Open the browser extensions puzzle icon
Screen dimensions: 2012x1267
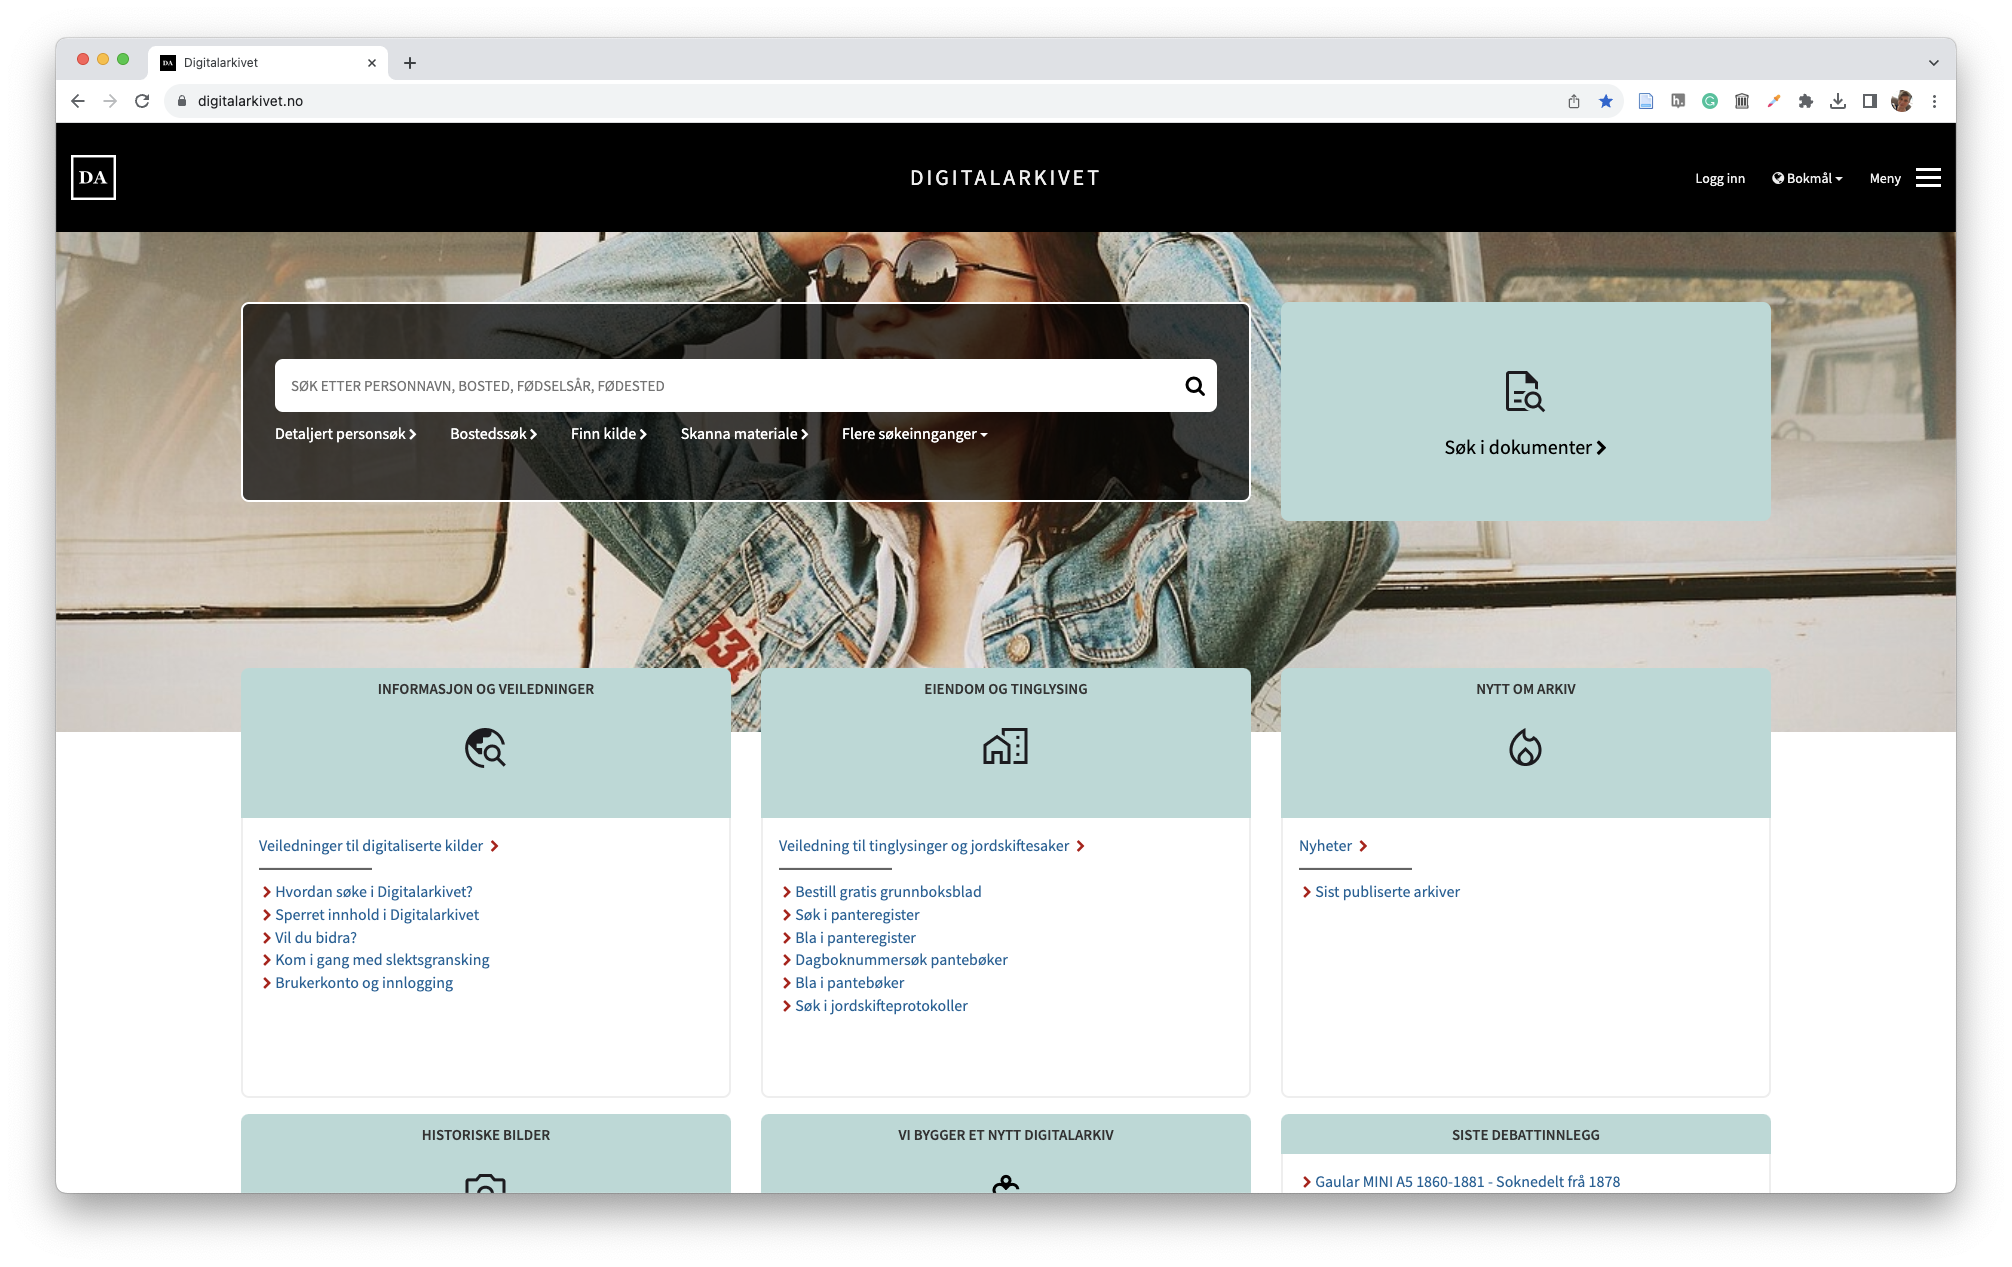tap(1806, 101)
